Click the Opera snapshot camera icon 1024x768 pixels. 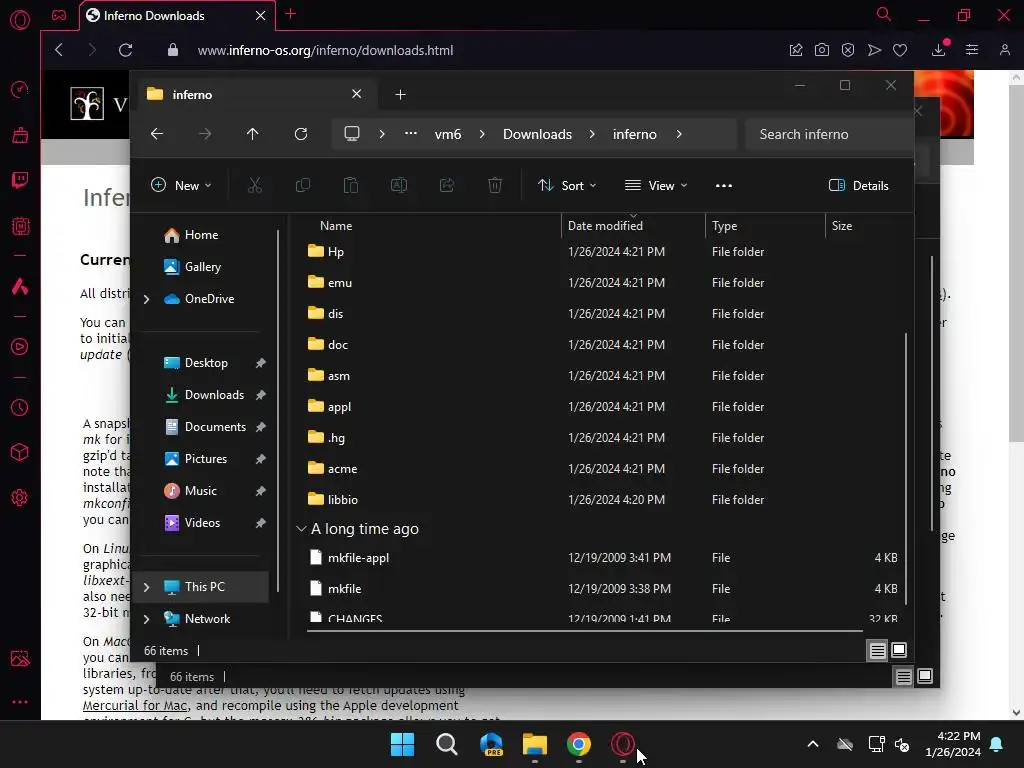pos(822,50)
